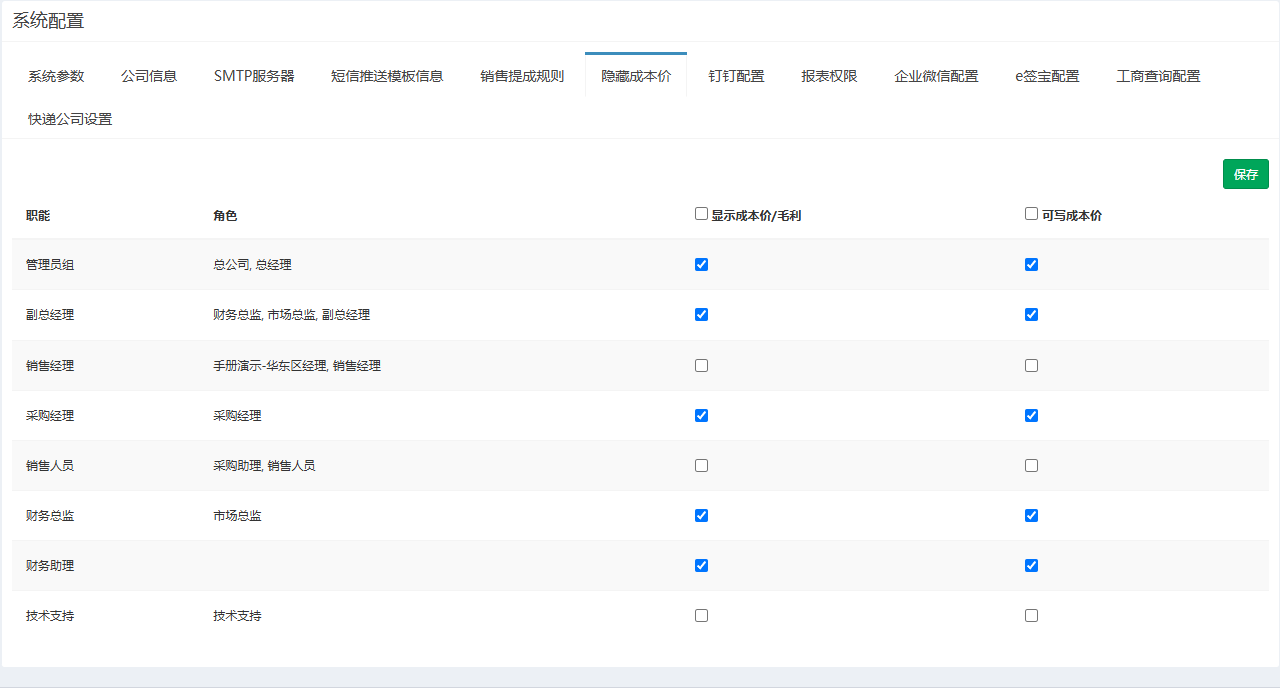The height and width of the screenshot is (688, 1280).
Task: Enable 可写成本价 for 销售经理
Action: (x=1031, y=366)
